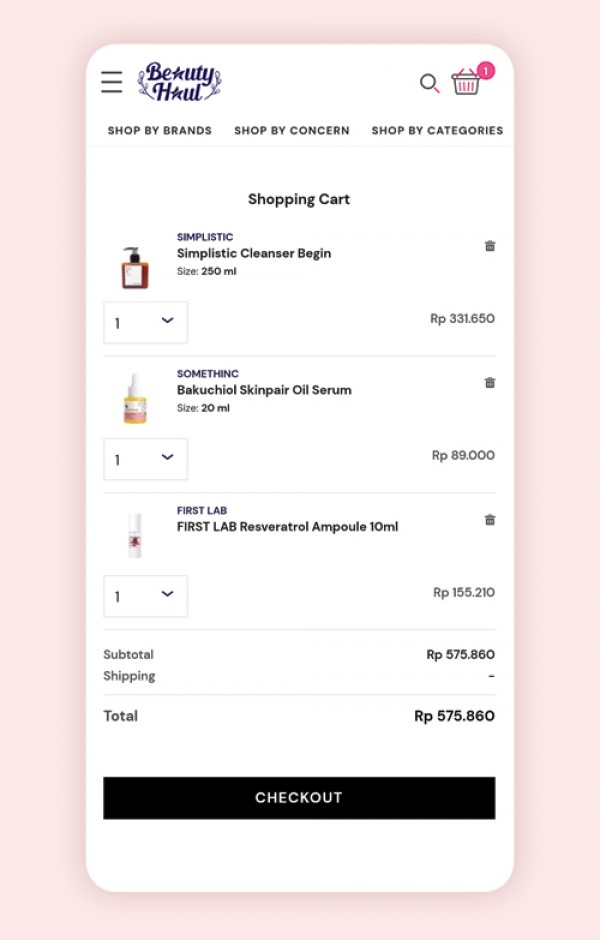
Task: Go to Shop By Categories
Action: coord(437,130)
